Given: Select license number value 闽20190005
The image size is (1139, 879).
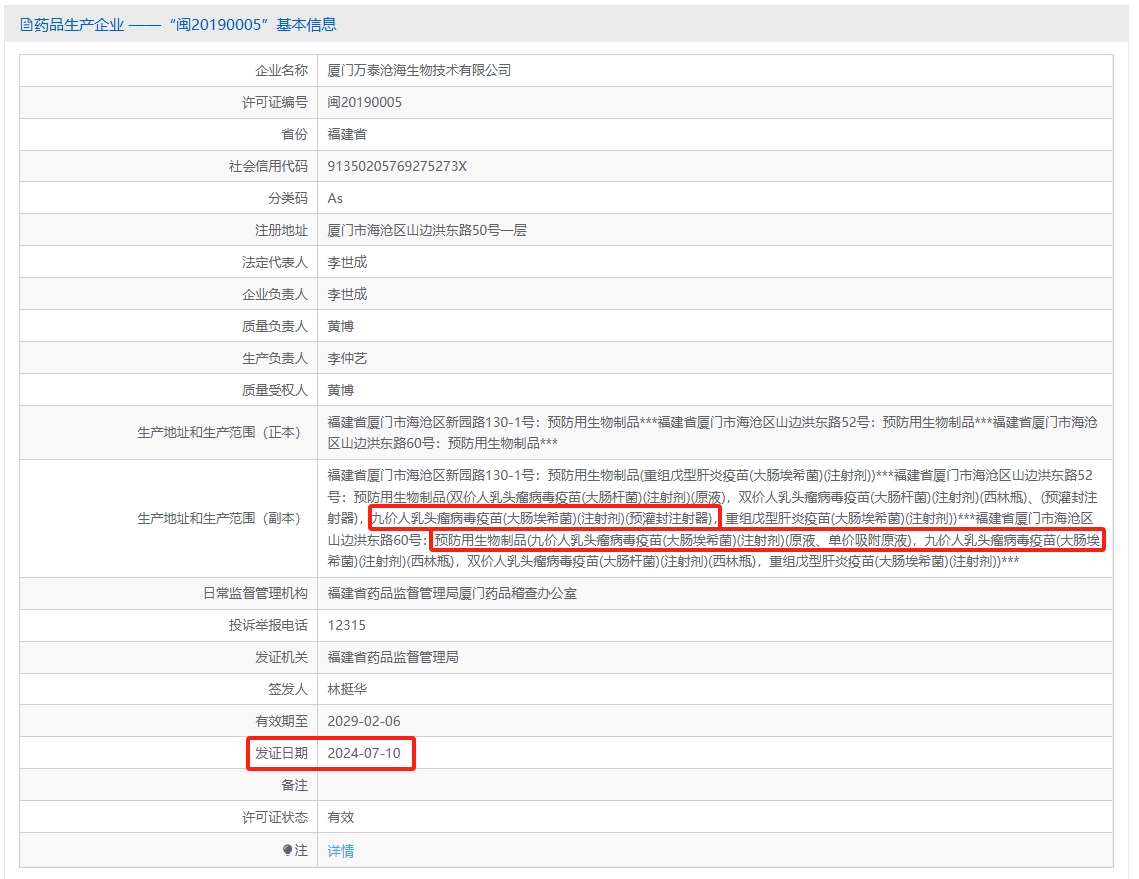Looking at the screenshot, I should (364, 102).
